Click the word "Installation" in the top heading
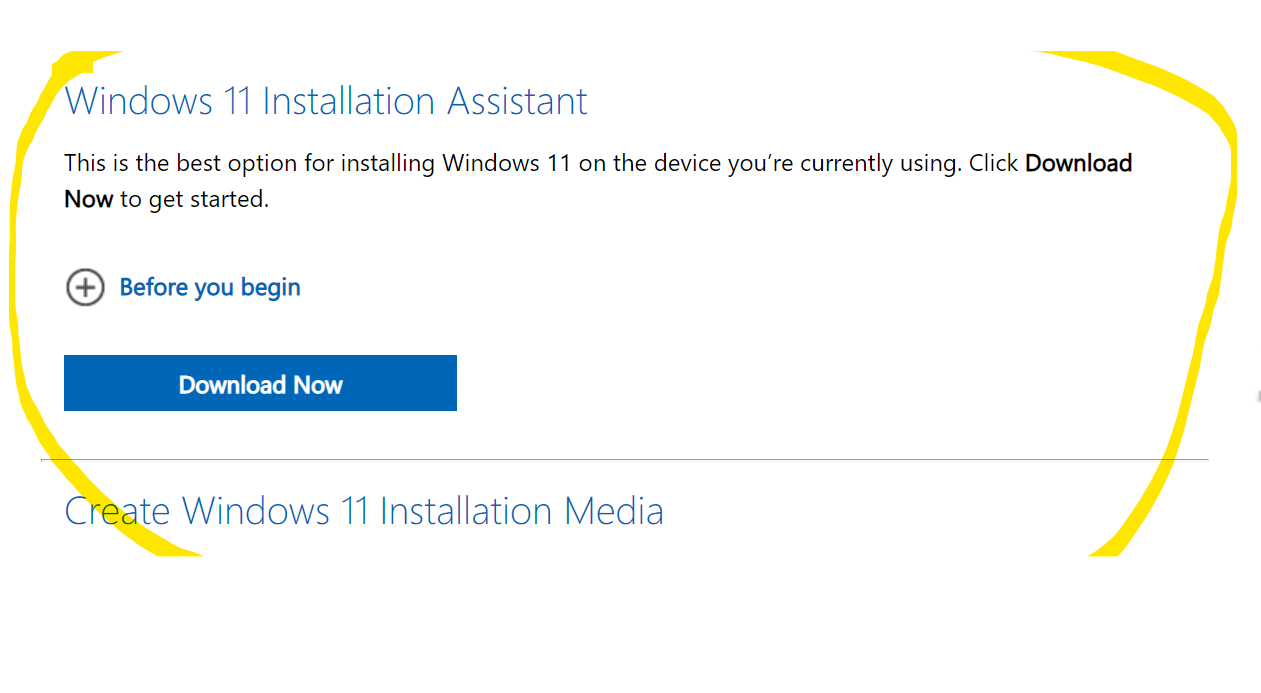 click(350, 101)
